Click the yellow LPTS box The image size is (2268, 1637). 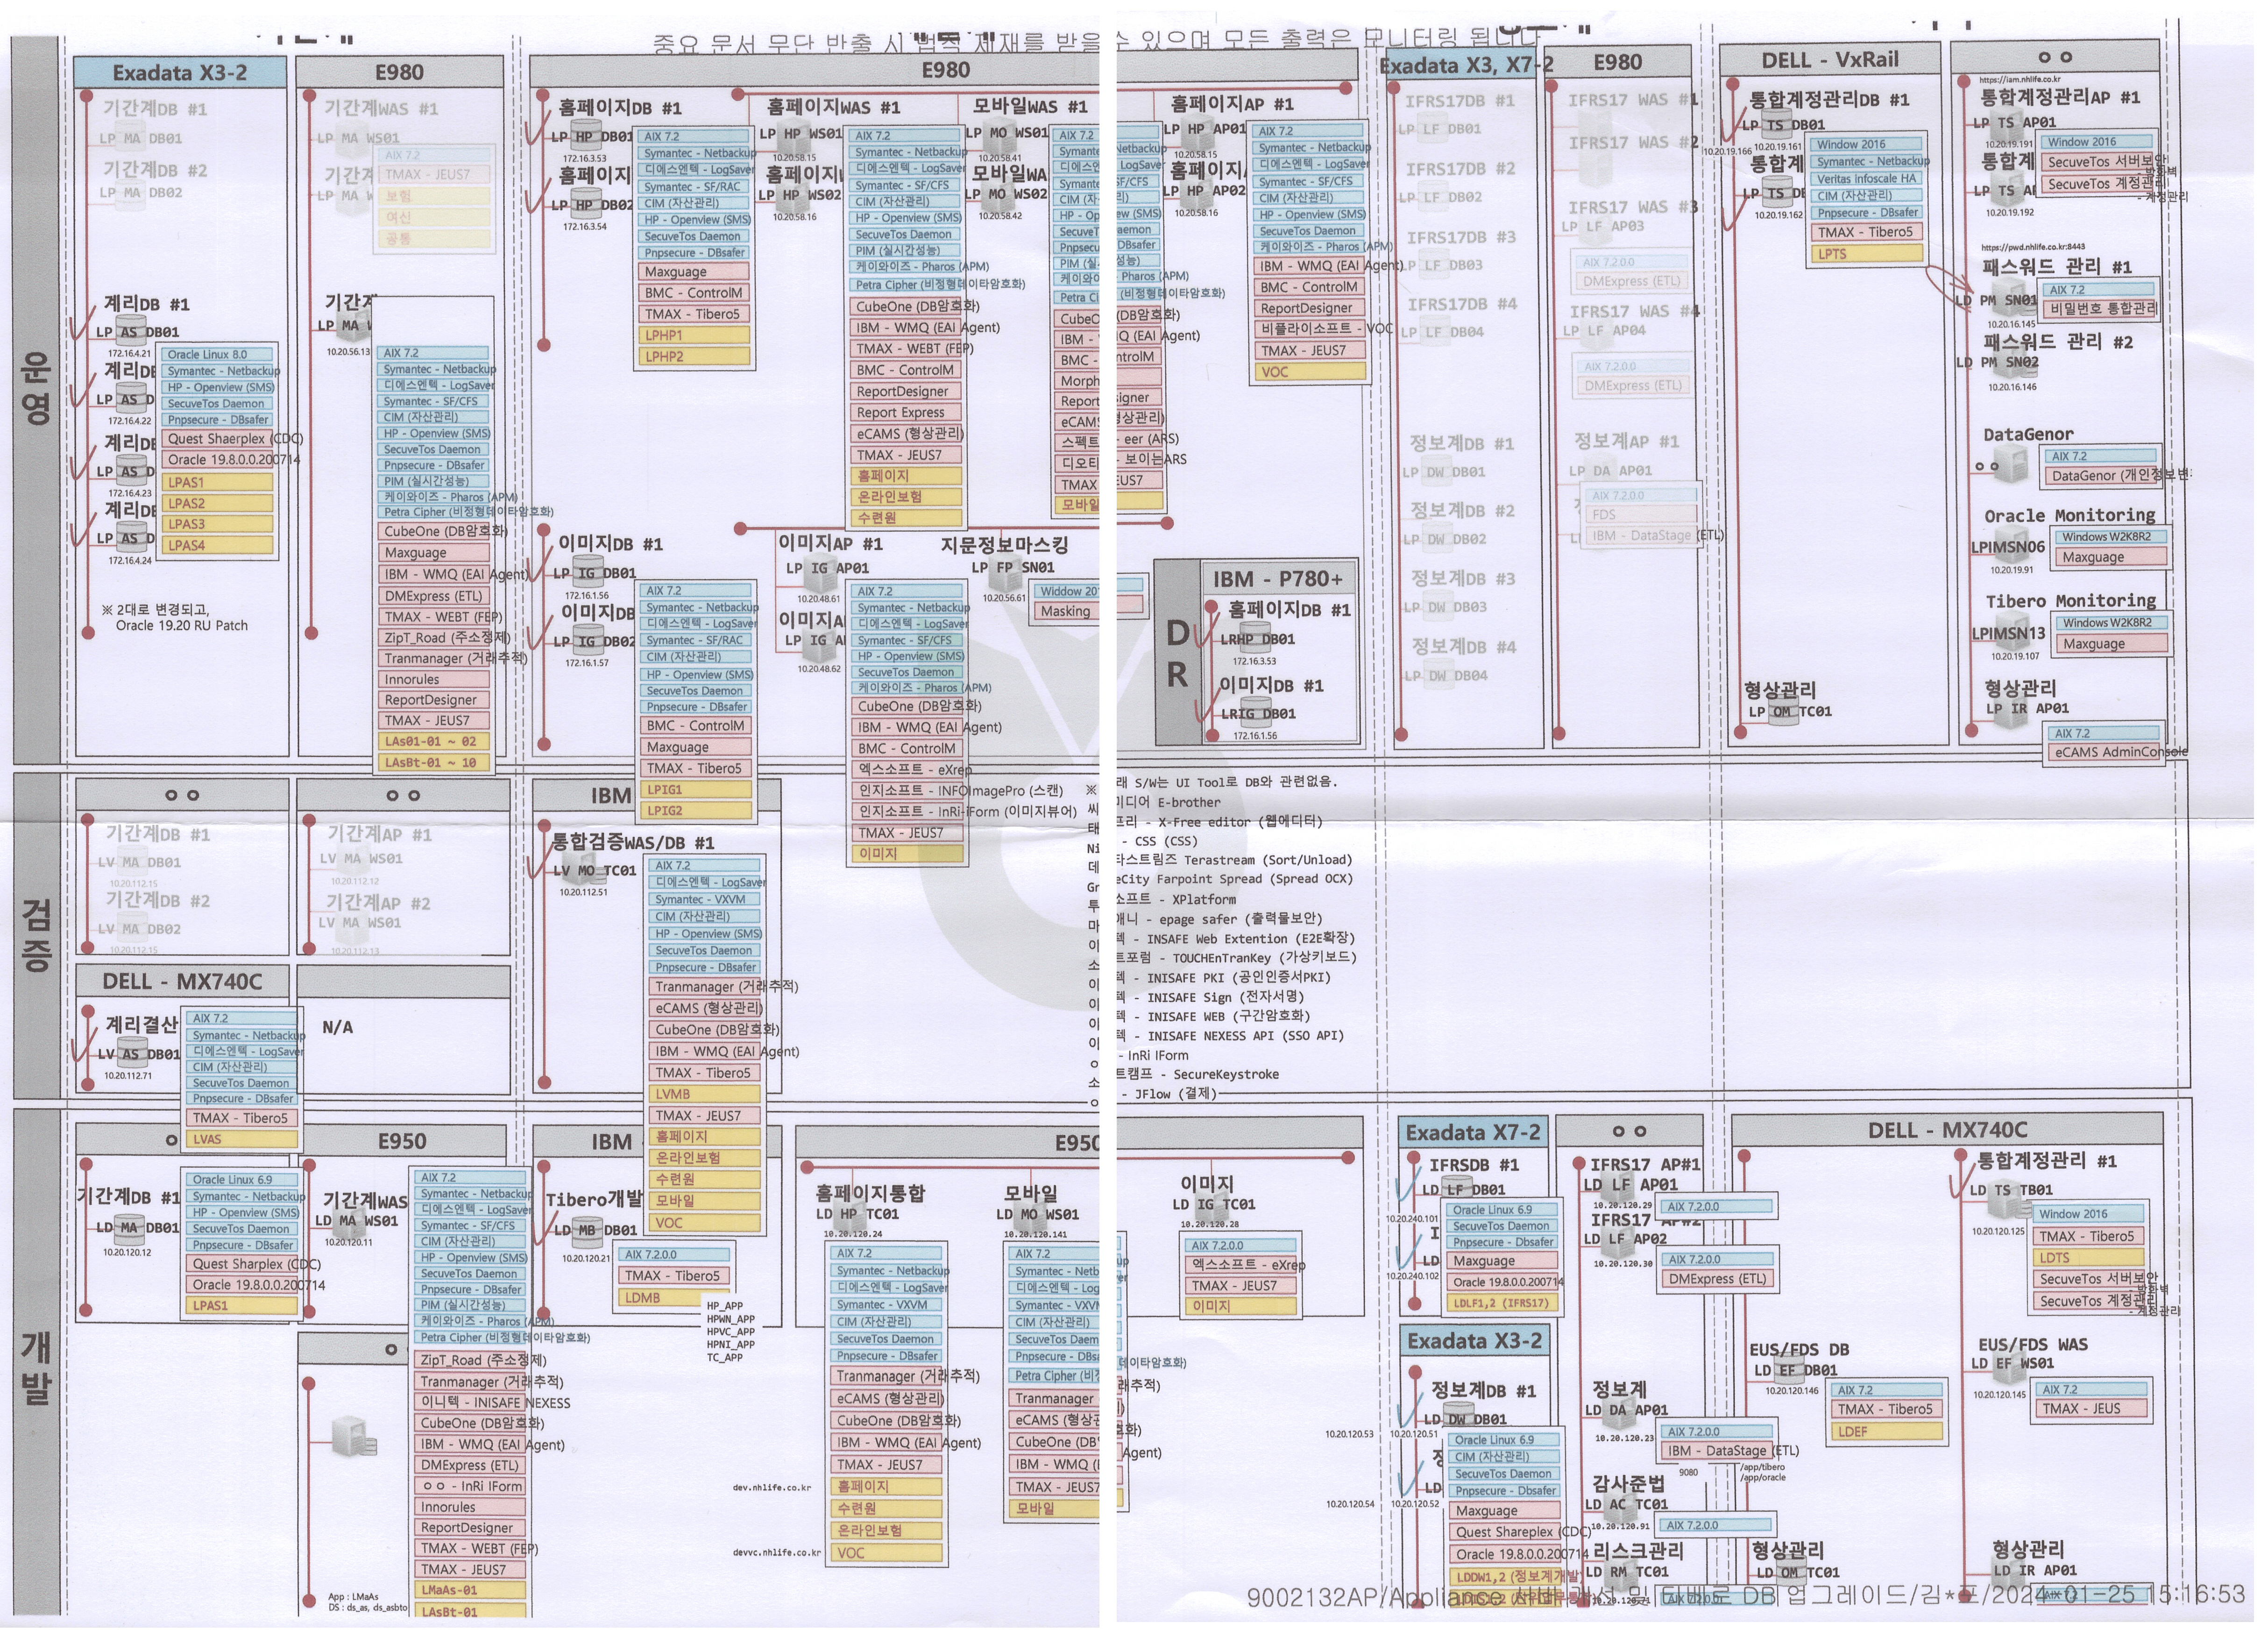1867,254
